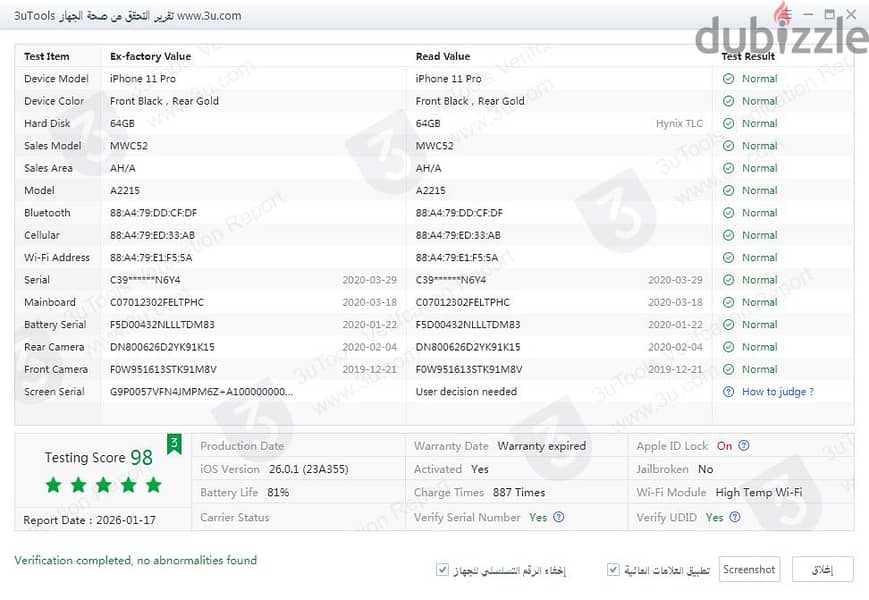Click the Front Camera read value F0W951613STK91M8V
The image size is (869, 600).
(x=469, y=370)
